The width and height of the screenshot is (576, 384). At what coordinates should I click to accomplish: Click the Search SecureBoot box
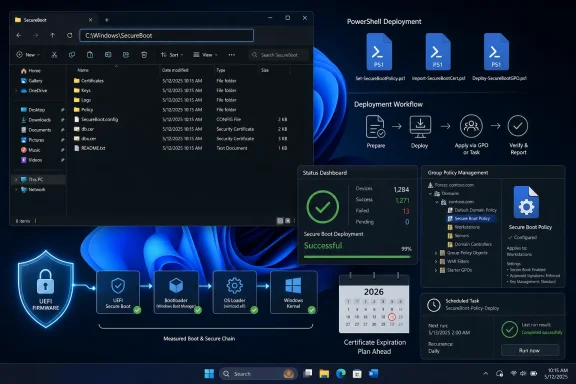pos(278,55)
